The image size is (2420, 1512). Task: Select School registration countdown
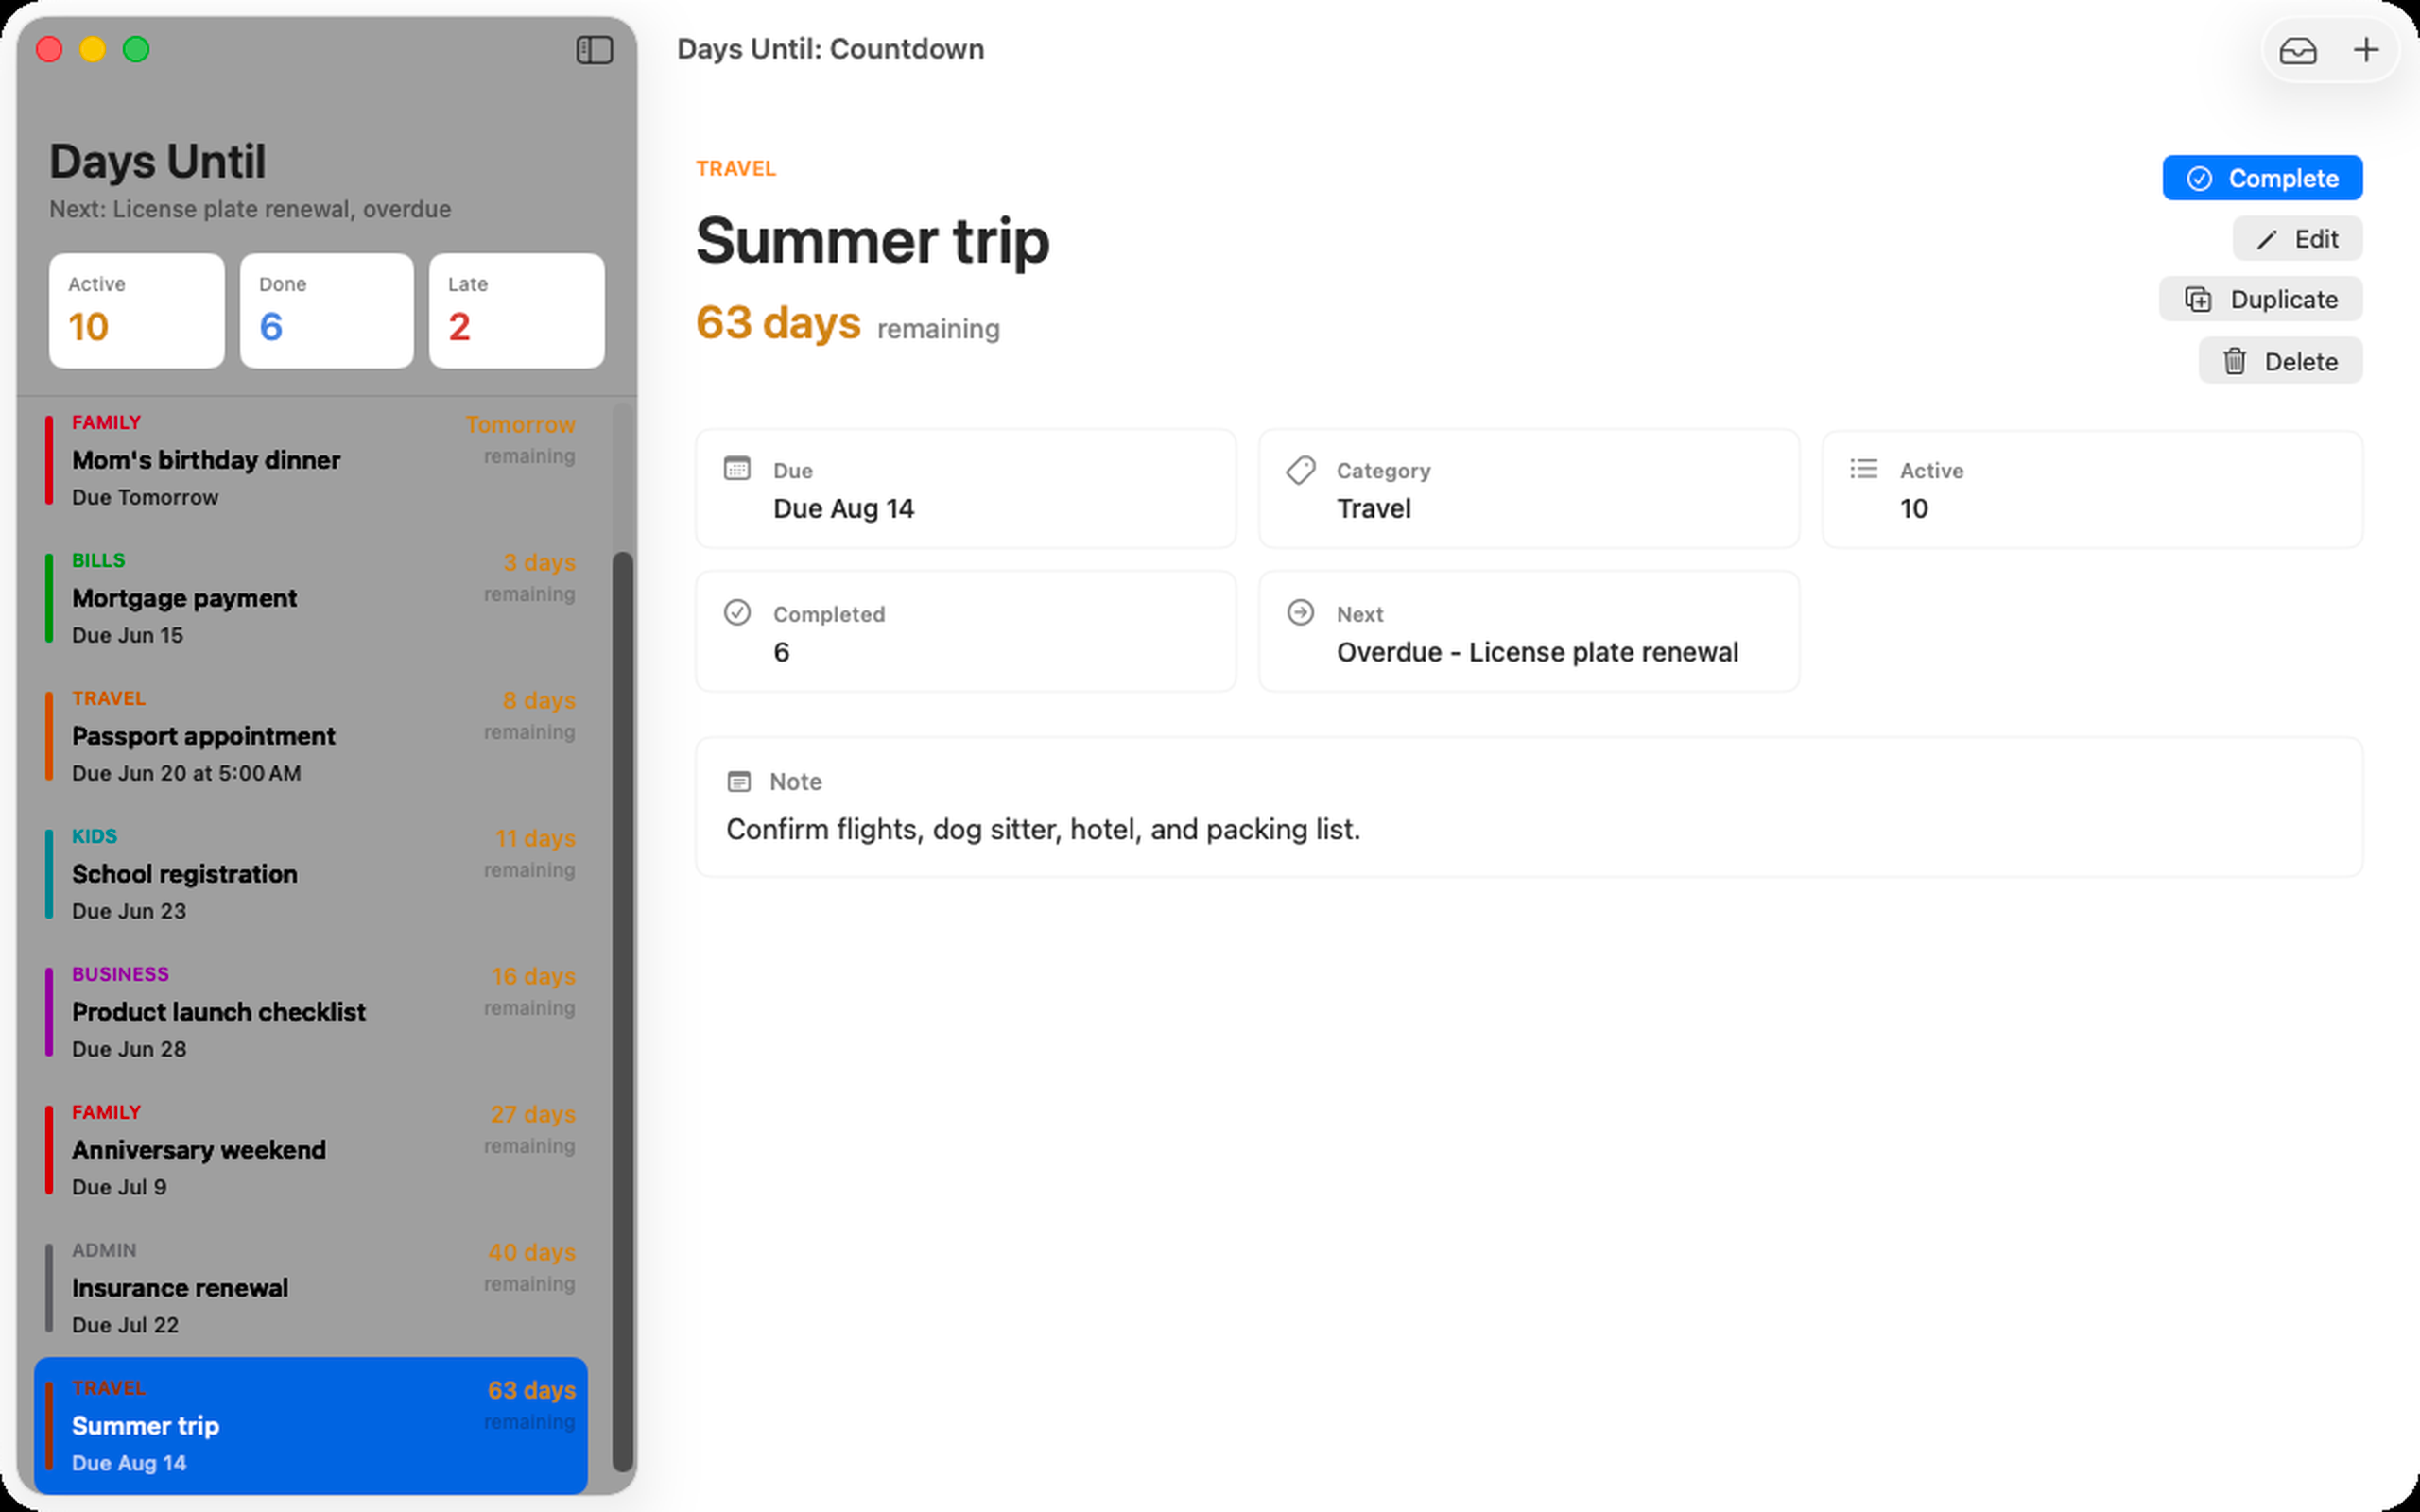311,874
